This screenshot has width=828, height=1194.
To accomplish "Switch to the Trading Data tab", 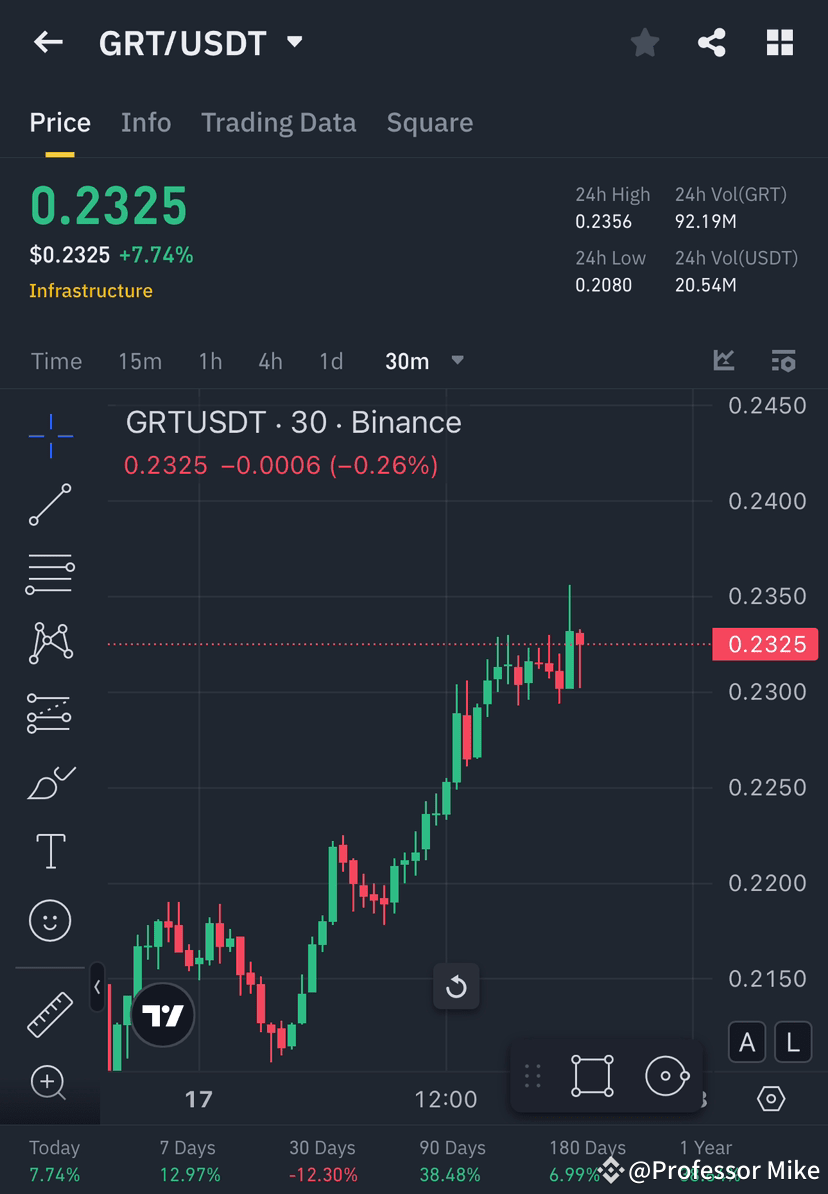I will [279, 122].
